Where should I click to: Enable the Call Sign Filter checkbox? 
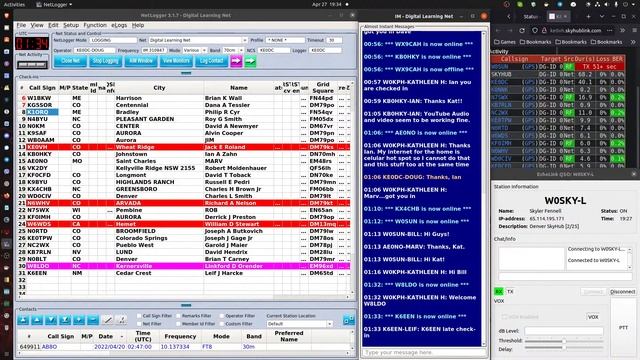[139, 316]
